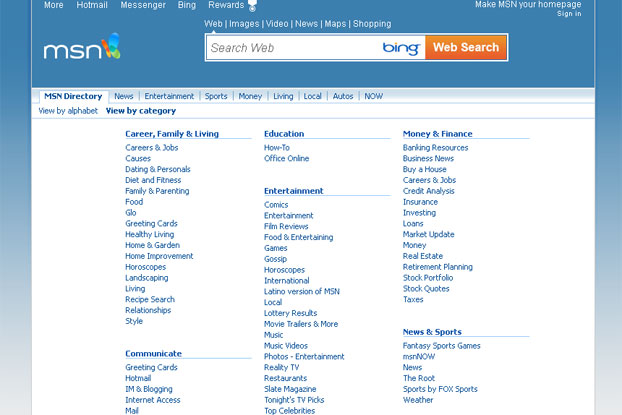
Task: Open the Money & Finance heading
Action: [438, 134]
